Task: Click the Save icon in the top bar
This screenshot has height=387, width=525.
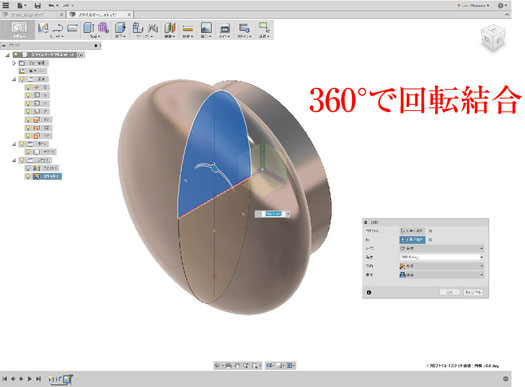Action: (x=38, y=5)
